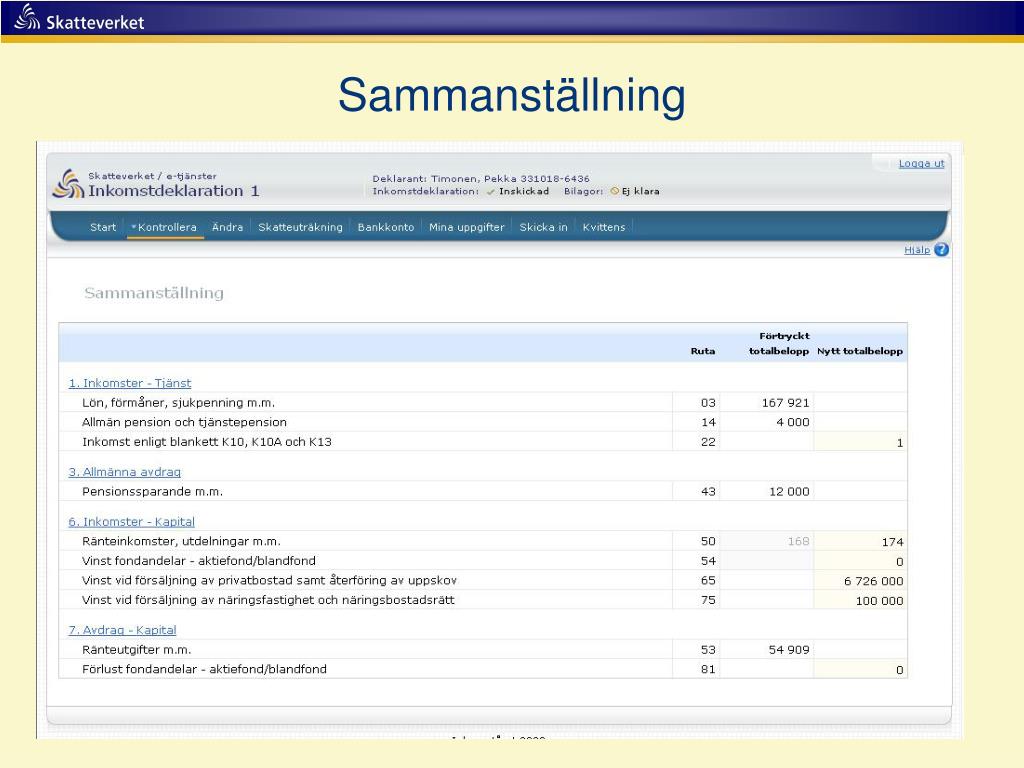The image size is (1024, 768).
Task: Open the Skatteuträkning tab
Action: pyautogui.click(x=300, y=227)
